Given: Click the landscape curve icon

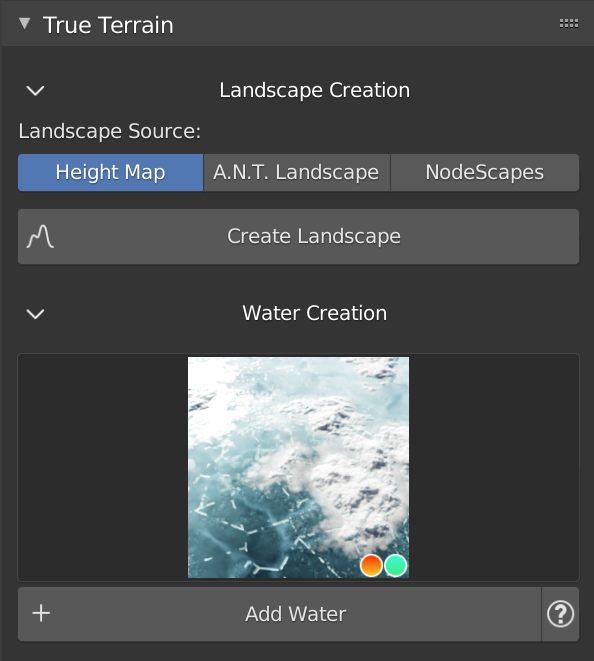Looking at the screenshot, I should (x=40, y=236).
